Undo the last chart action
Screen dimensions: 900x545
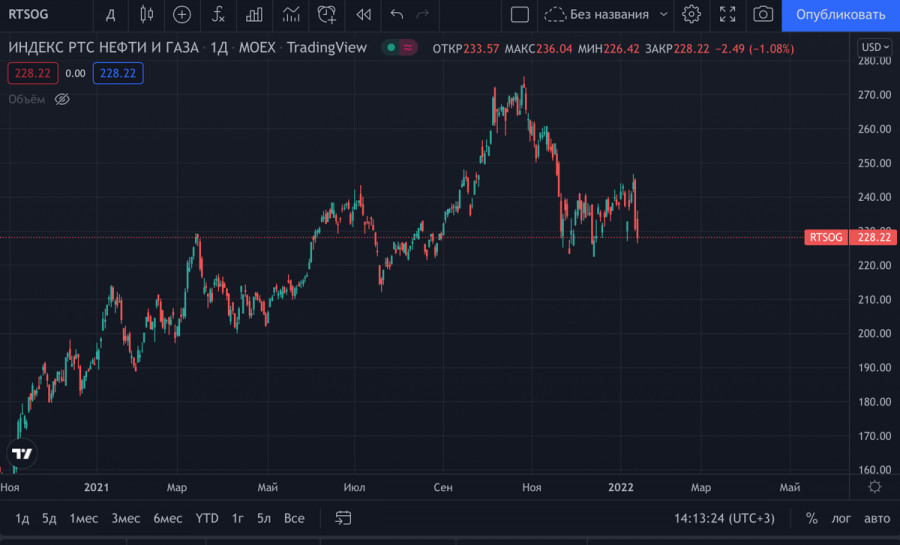point(397,14)
